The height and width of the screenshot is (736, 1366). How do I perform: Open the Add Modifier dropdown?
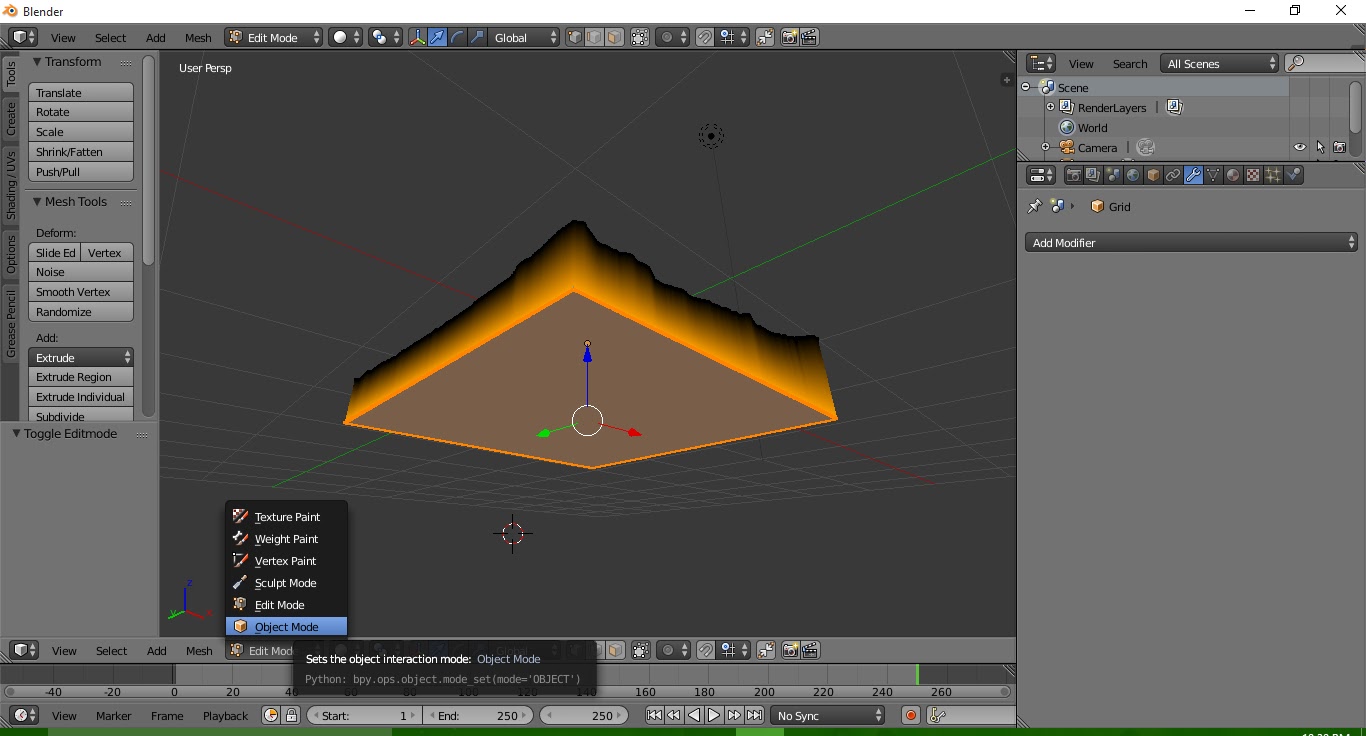(x=1190, y=242)
